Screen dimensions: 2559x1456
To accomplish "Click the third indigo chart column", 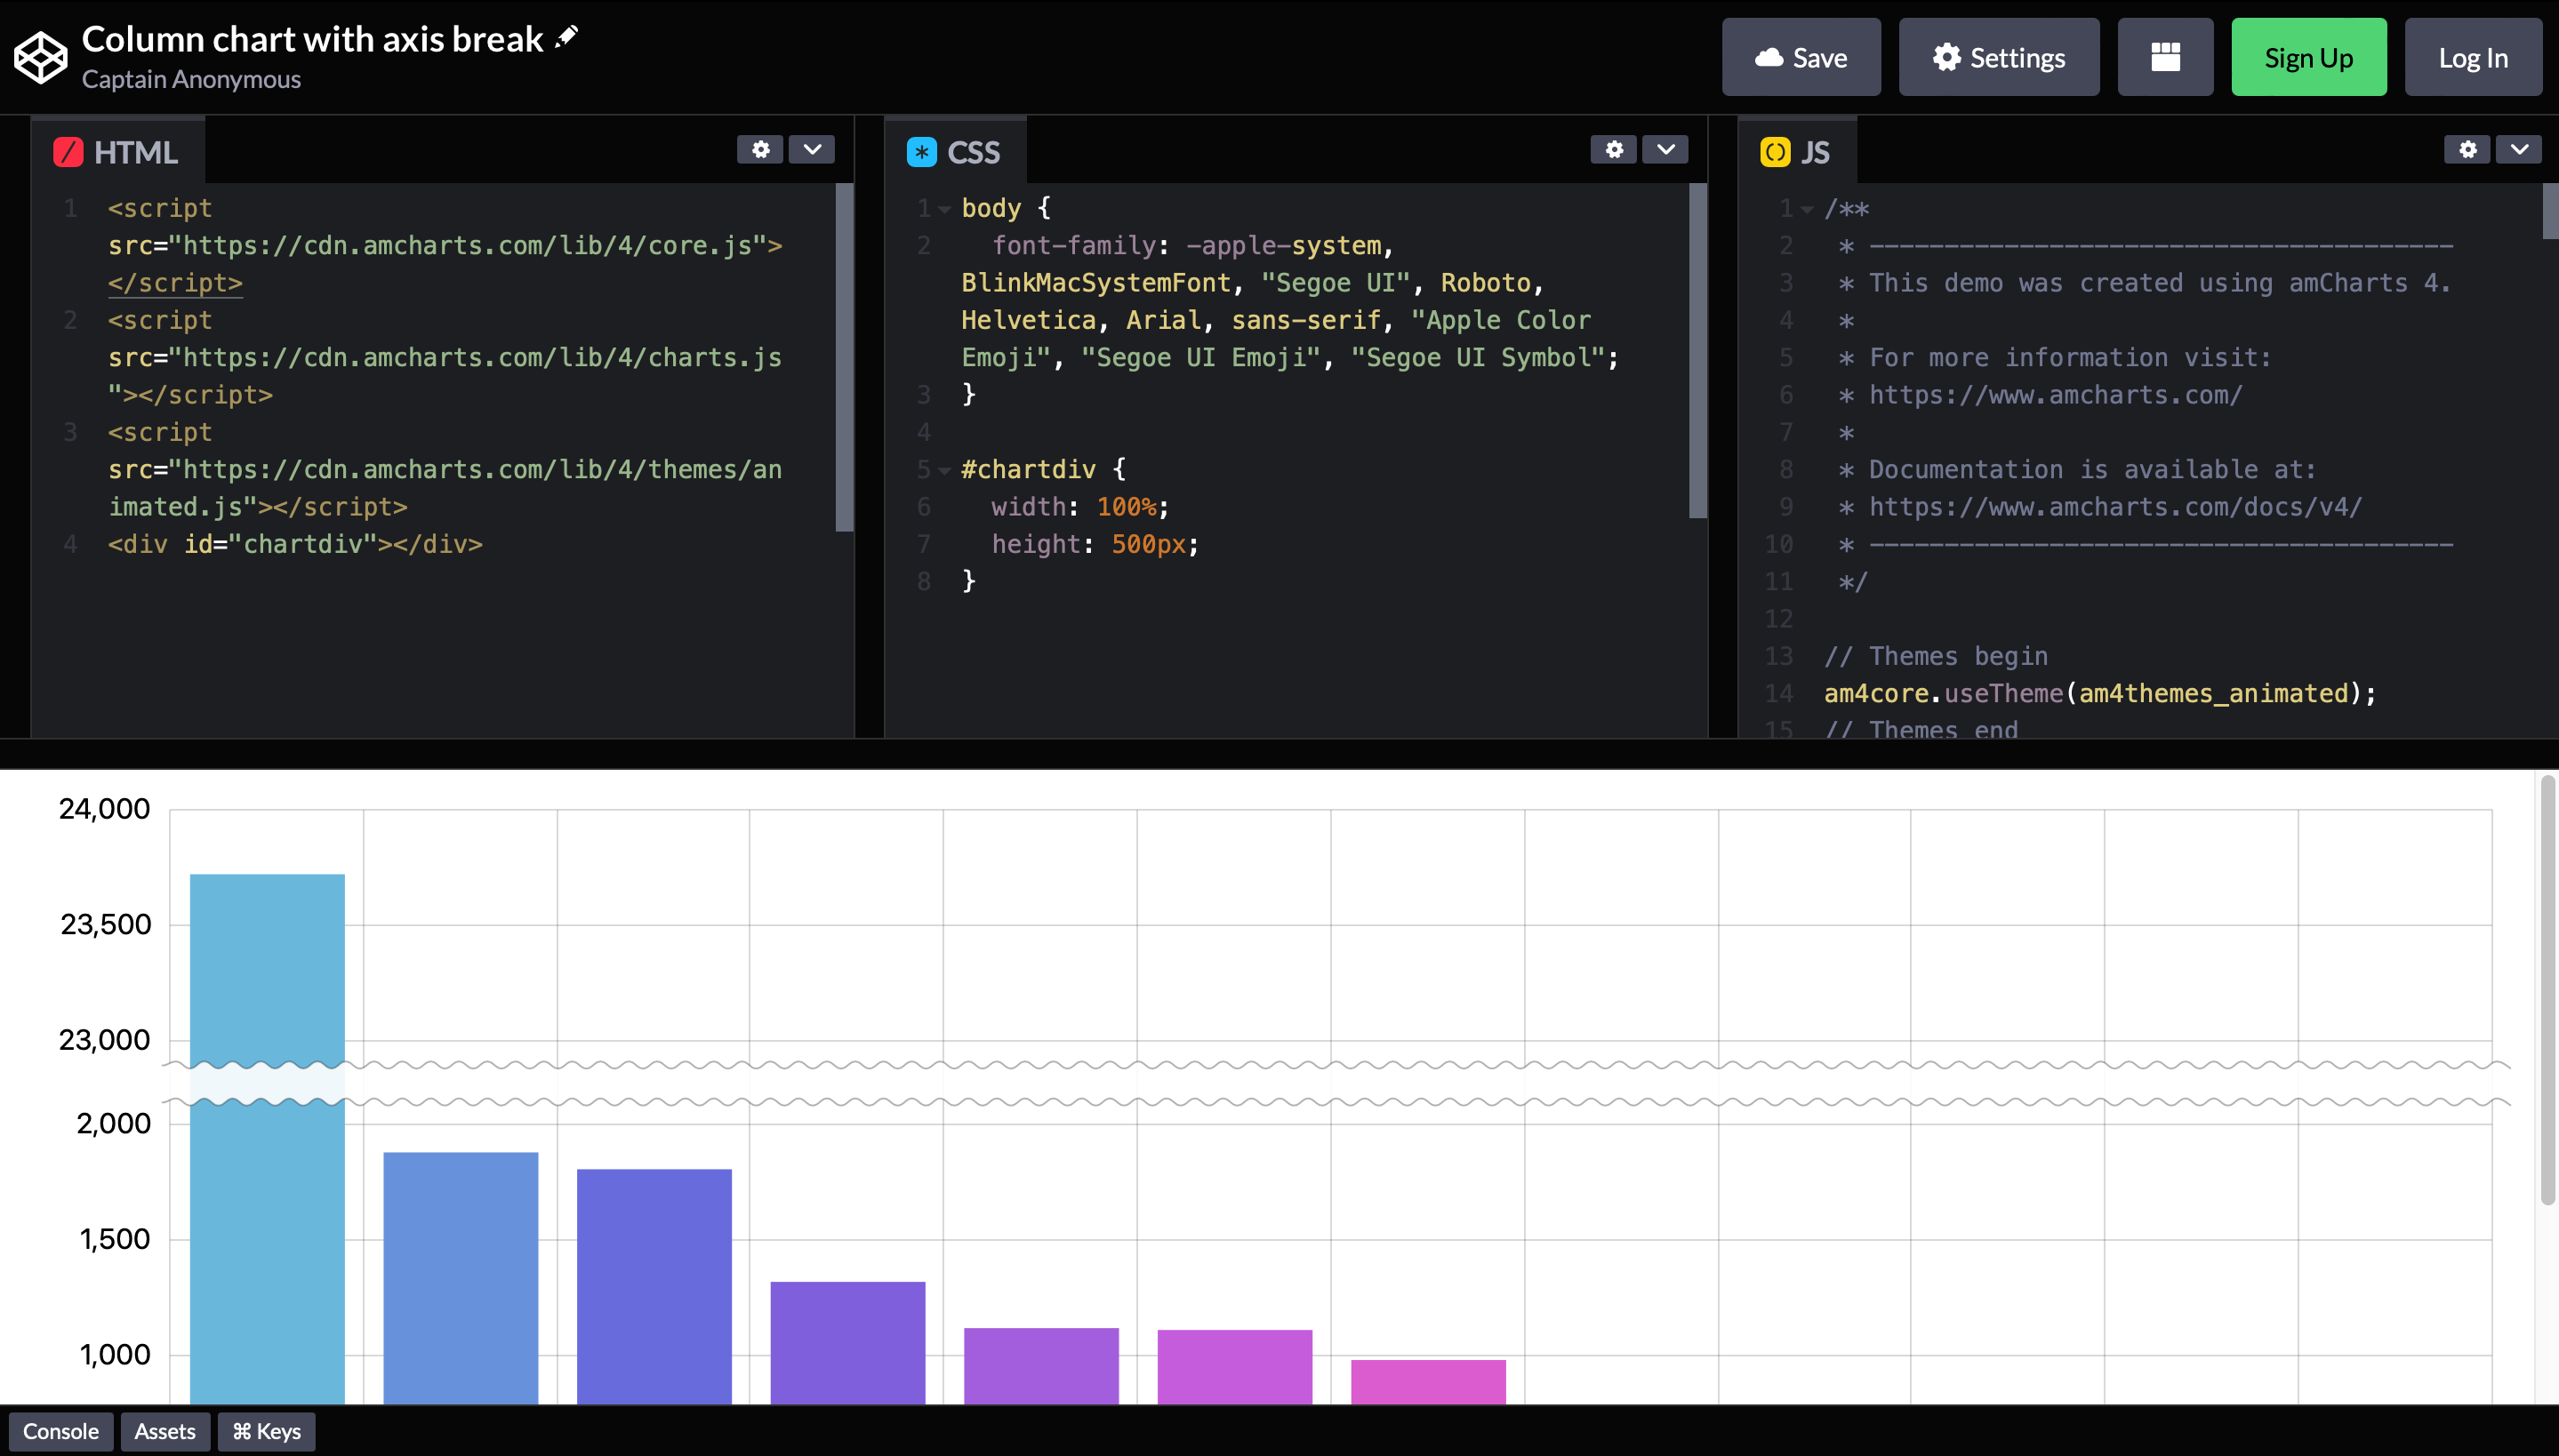I will (654, 1286).
